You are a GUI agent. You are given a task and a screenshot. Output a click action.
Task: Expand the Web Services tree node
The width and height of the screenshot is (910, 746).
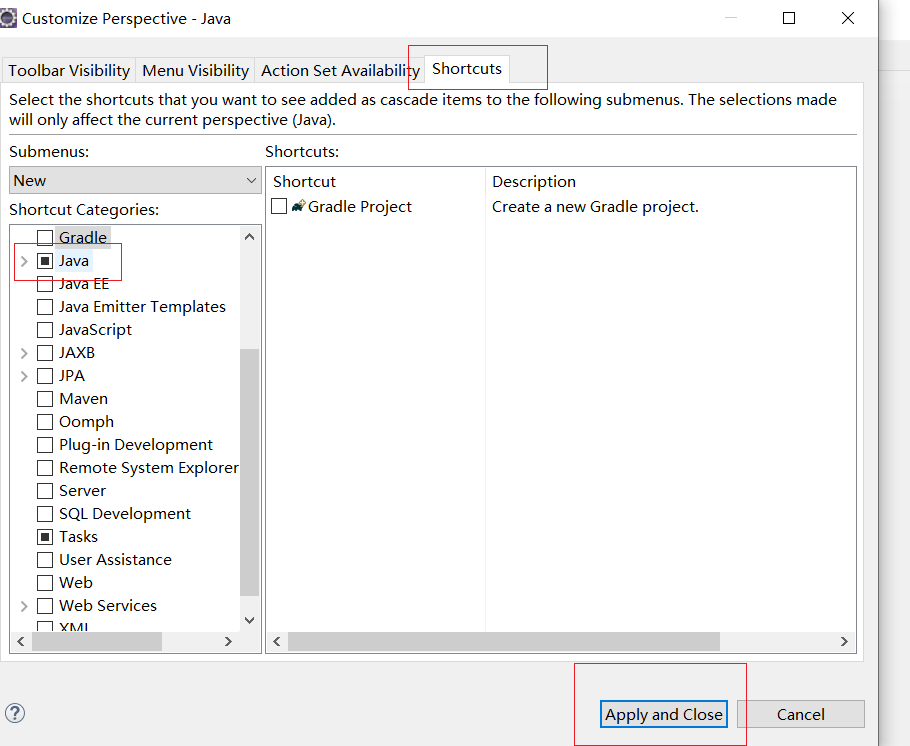coord(24,606)
